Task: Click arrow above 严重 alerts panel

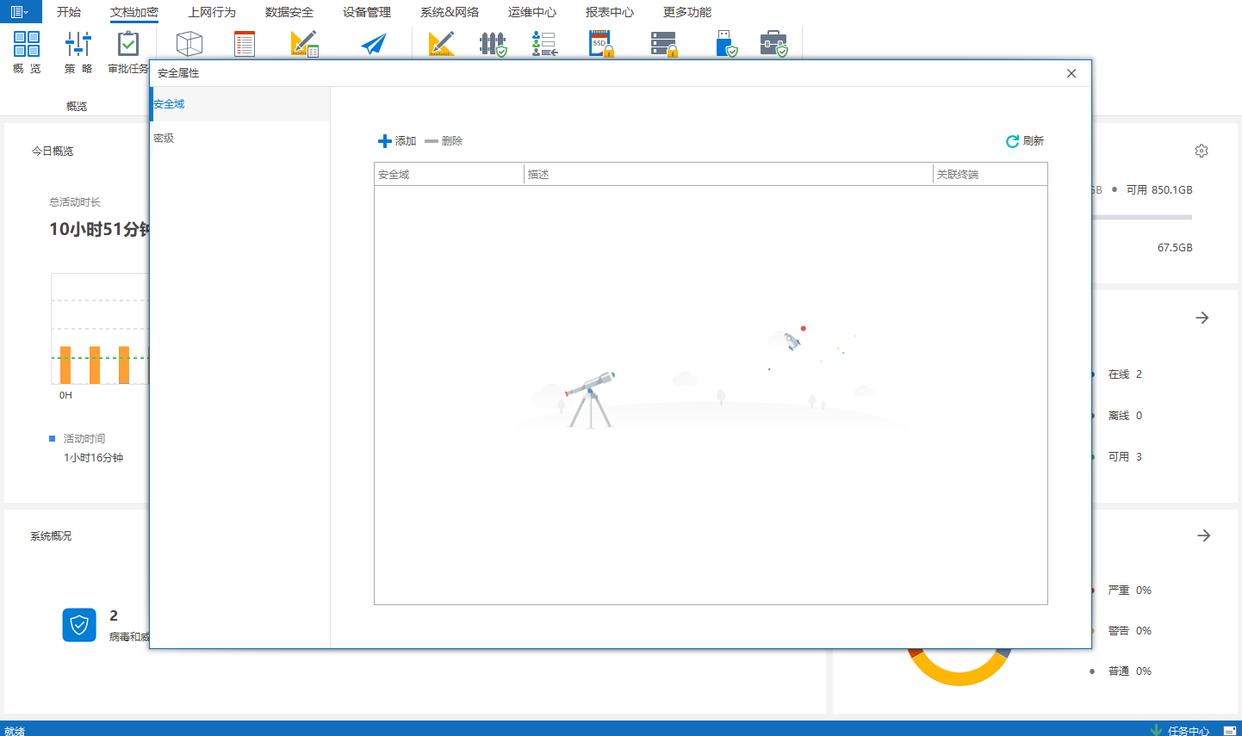Action: 1203,536
